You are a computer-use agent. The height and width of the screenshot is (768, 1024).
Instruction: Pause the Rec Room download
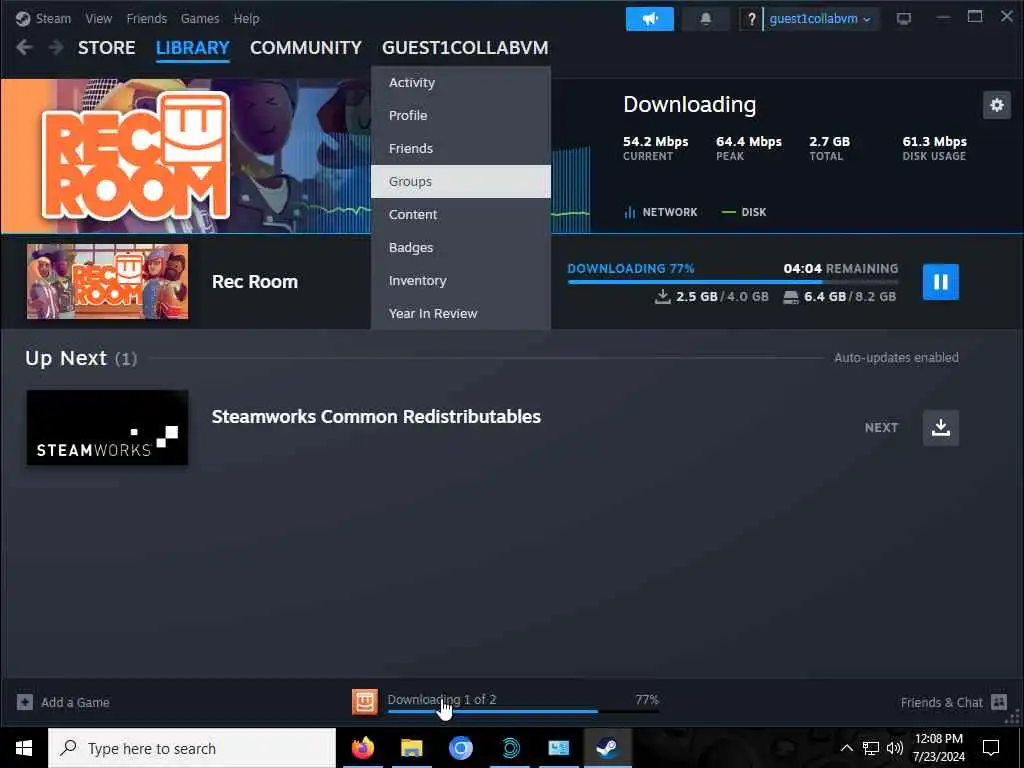[940, 281]
